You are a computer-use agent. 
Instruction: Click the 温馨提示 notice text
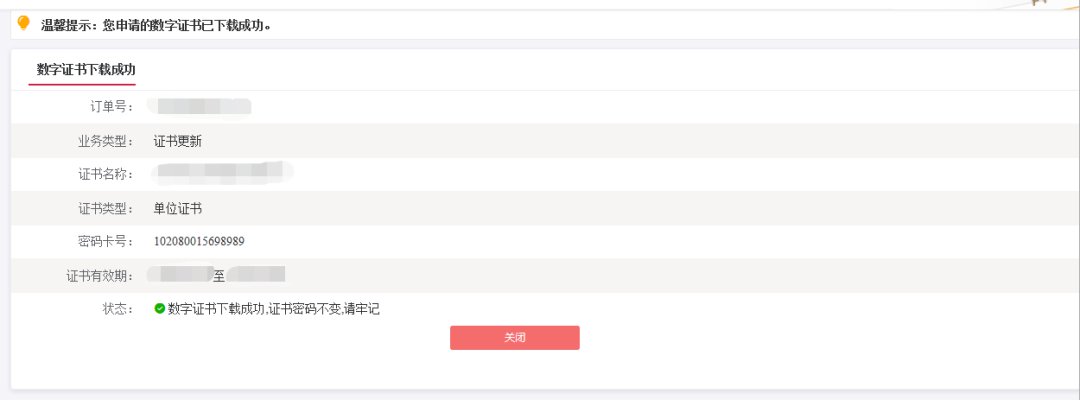[156, 24]
